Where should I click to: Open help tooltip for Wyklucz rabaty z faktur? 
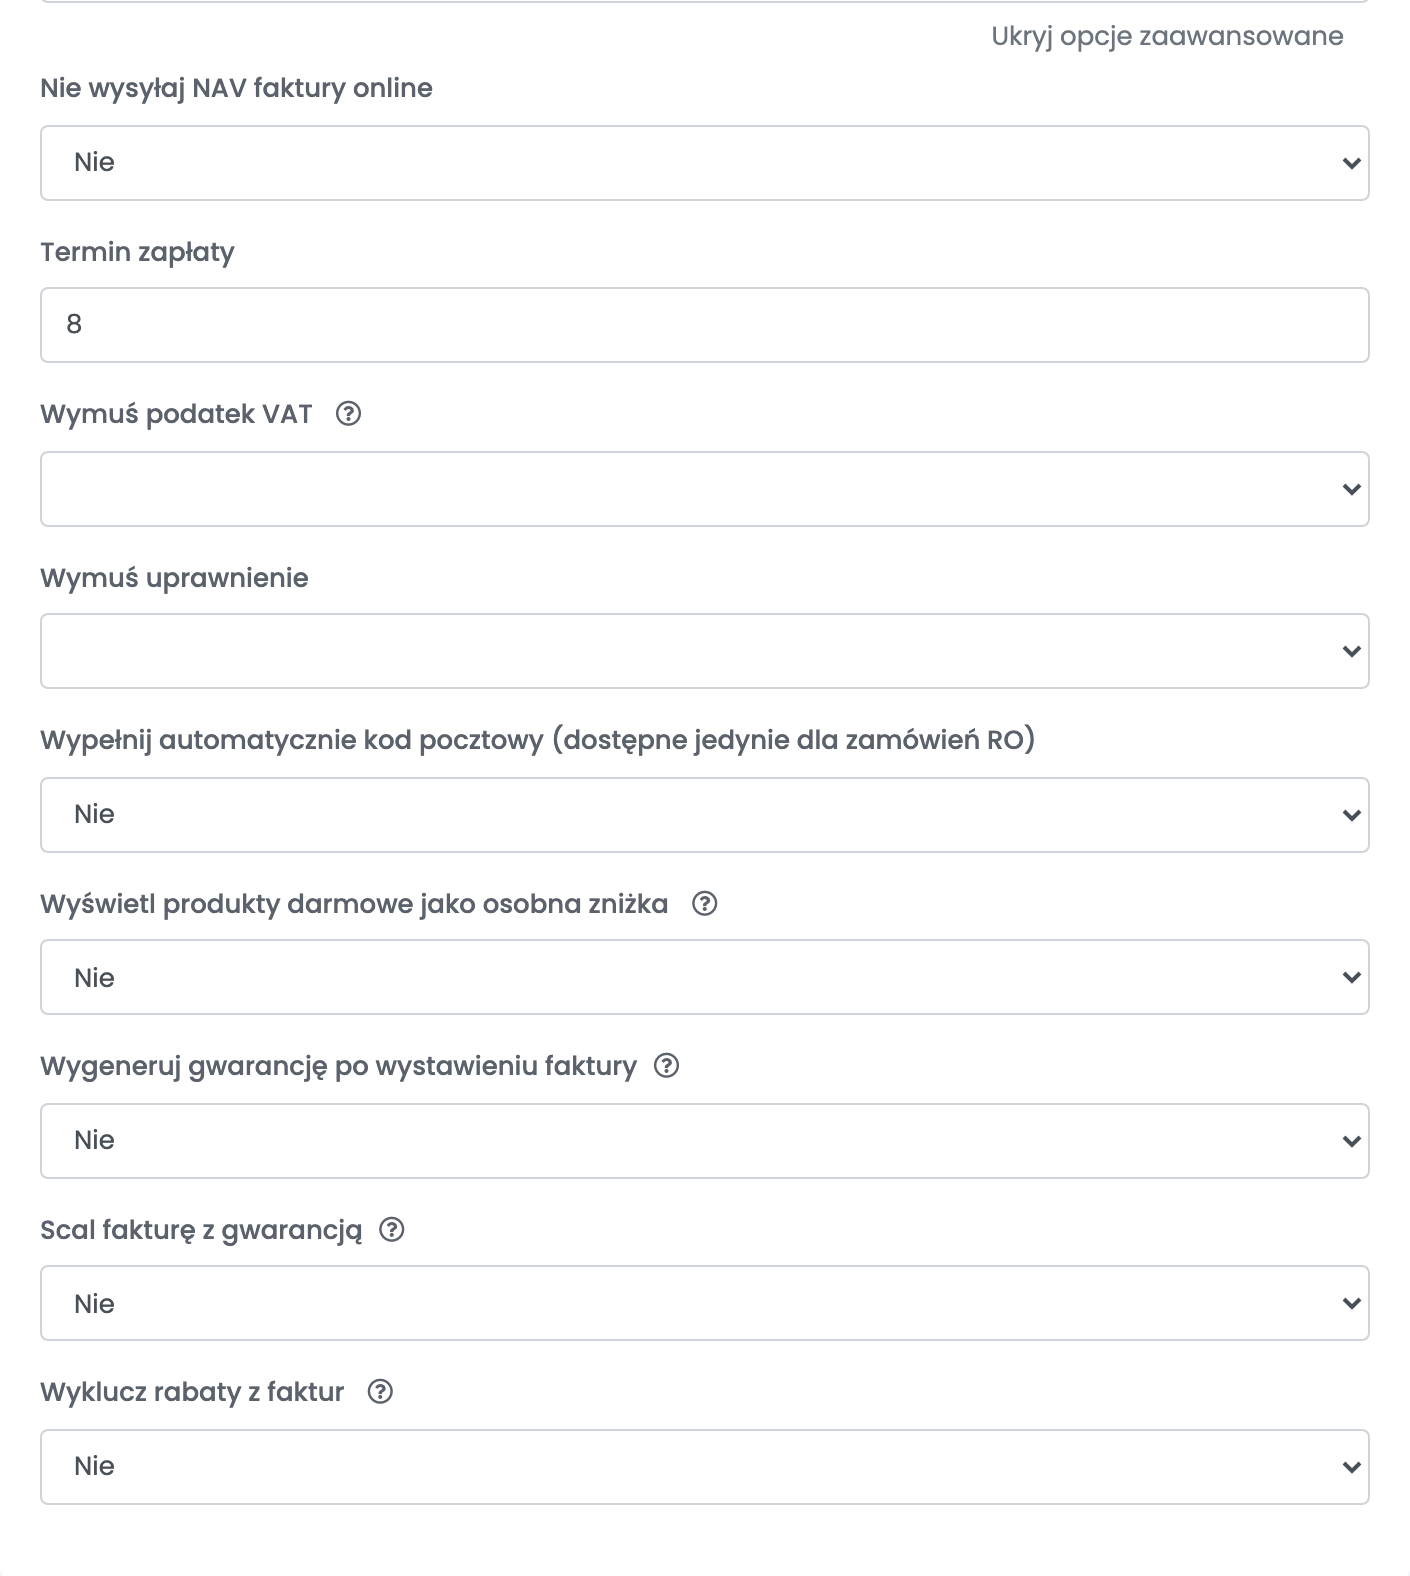click(x=380, y=1392)
